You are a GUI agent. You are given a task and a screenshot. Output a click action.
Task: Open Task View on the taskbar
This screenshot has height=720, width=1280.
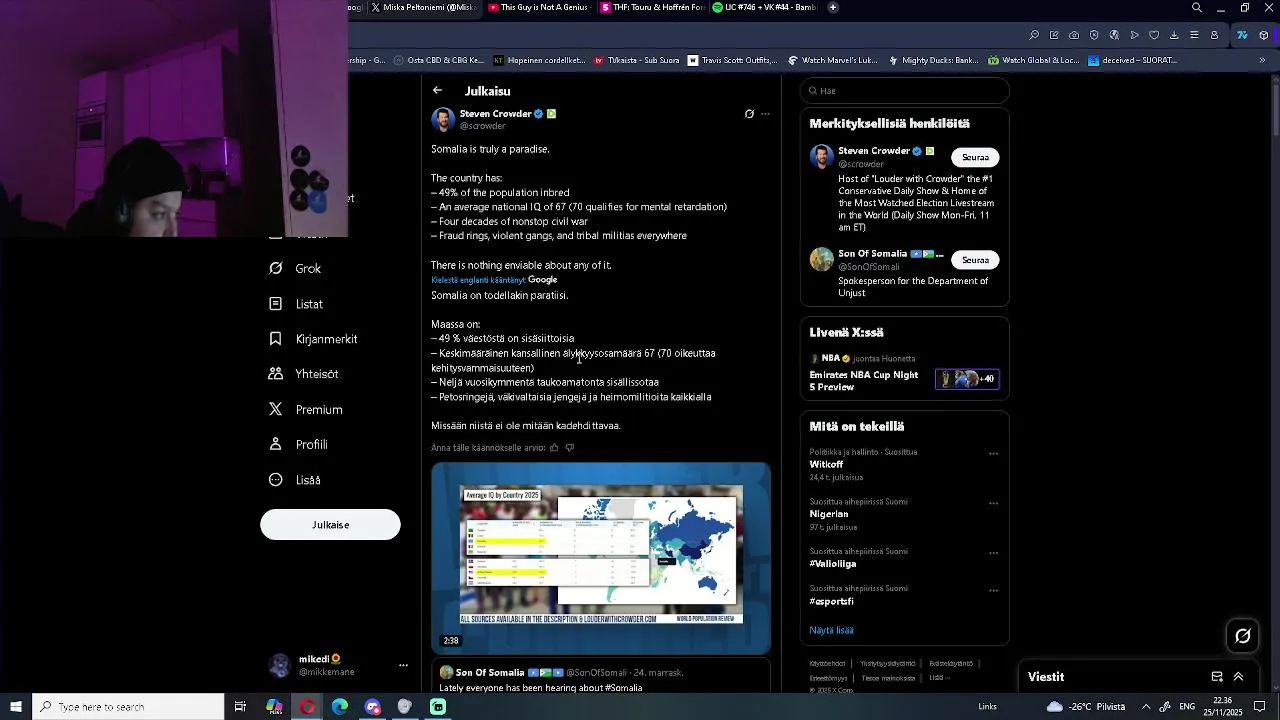click(240, 707)
